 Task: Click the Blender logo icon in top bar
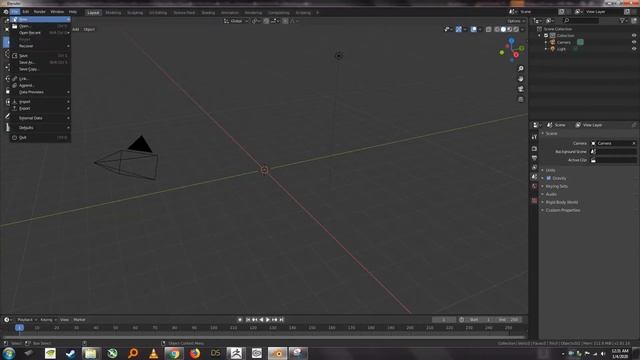pyautogui.click(x=6, y=12)
